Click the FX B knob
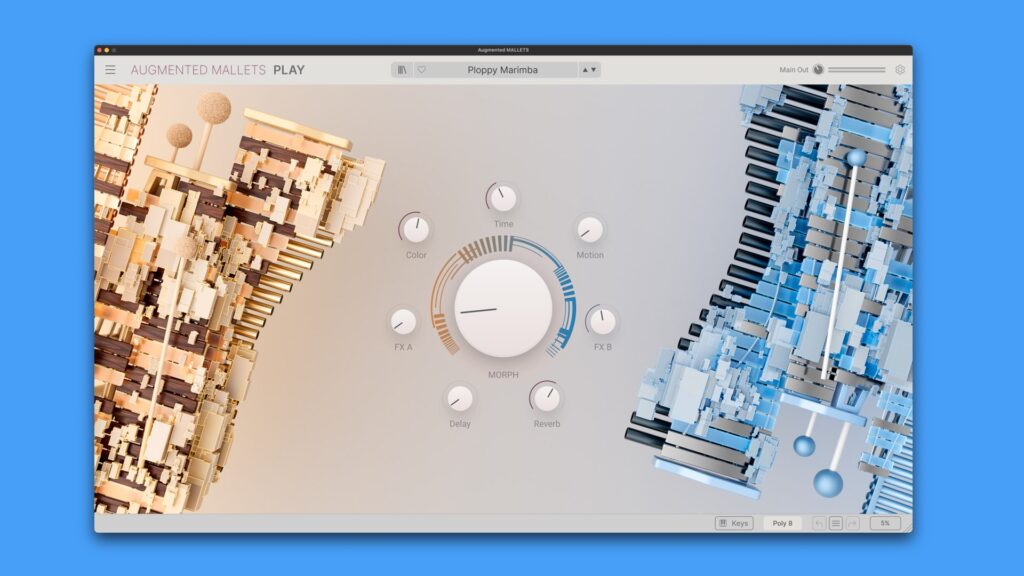This screenshot has height=576, width=1024. (x=602, y=321)
